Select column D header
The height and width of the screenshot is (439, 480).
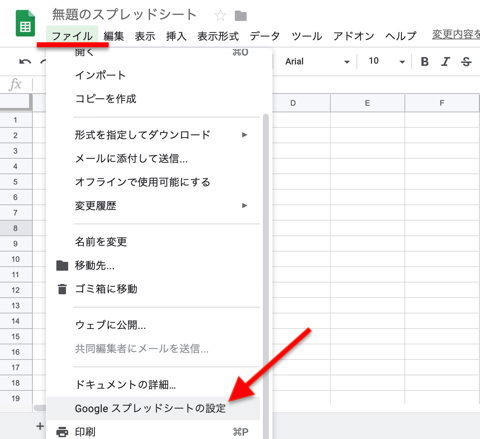(293, 103)
